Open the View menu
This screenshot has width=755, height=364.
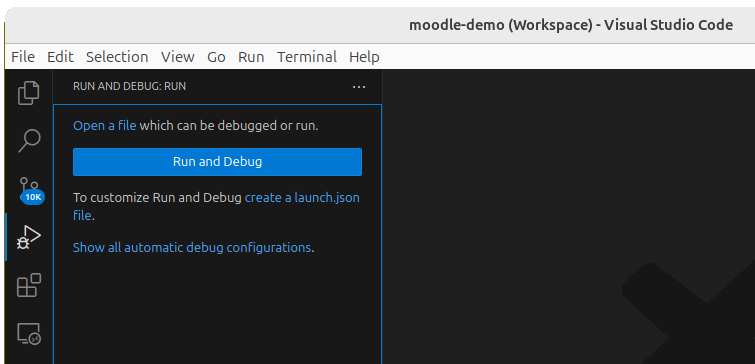(178, 57)
